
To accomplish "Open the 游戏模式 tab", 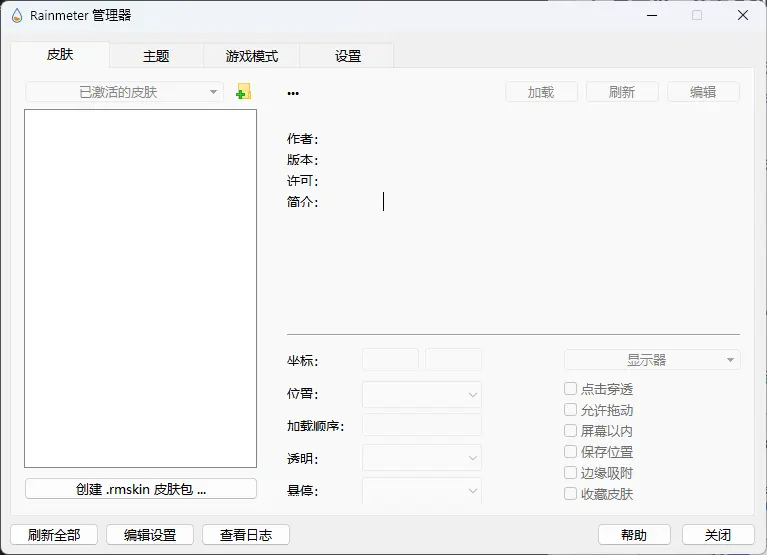I will pyautogui.click(x=251, y=56).
